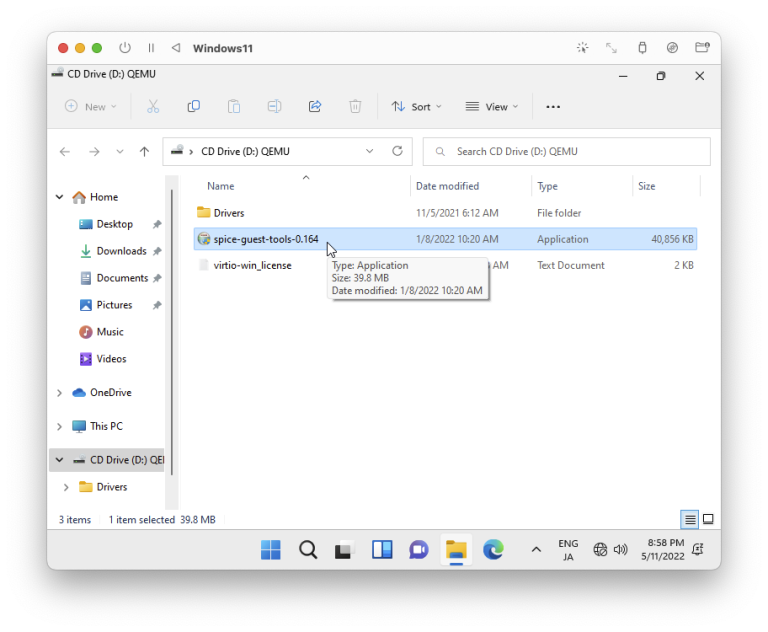Click the VM power button icon

(x=125, y=48)
